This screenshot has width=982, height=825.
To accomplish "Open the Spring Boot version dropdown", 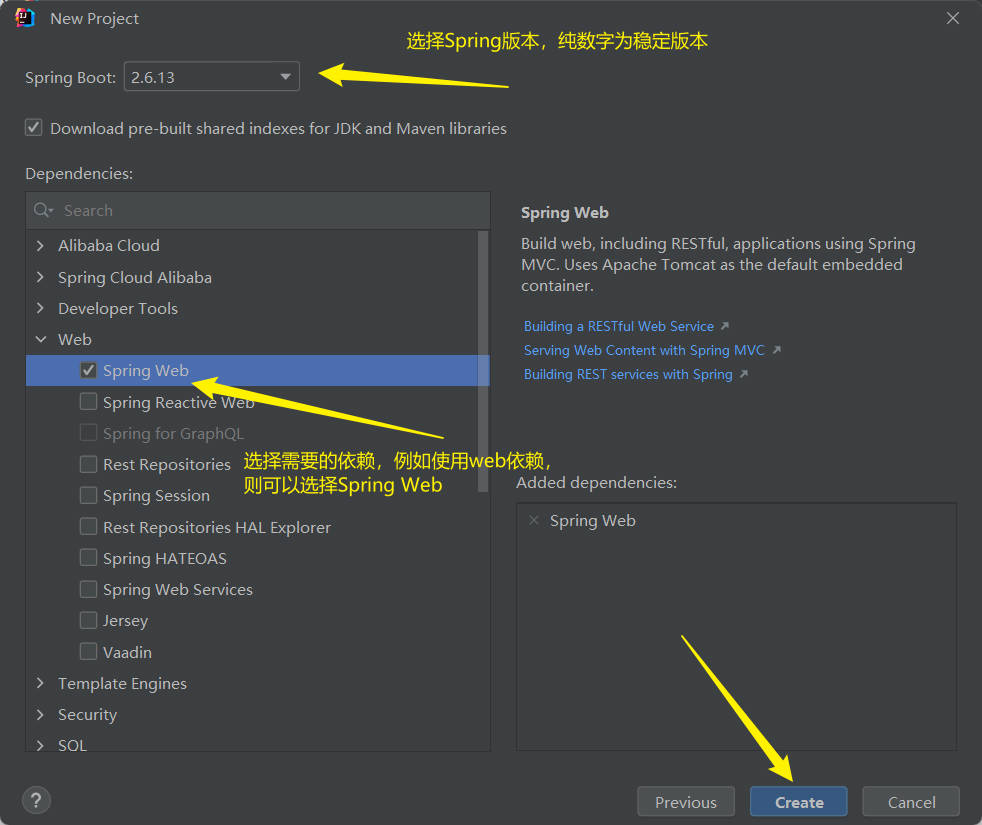I will (x=212, y=76).
